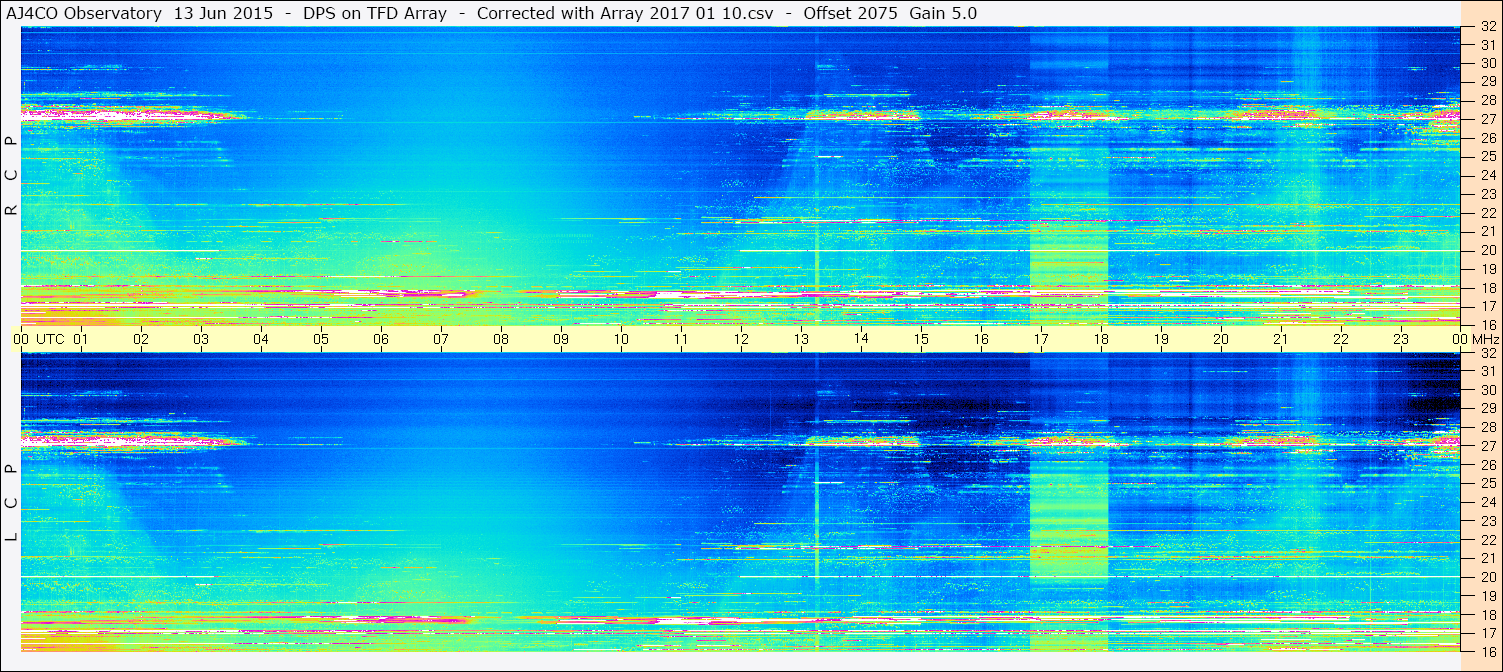Click the 24 frequency label of LCP panel

pyautogui.click(x=1487, y=502)
